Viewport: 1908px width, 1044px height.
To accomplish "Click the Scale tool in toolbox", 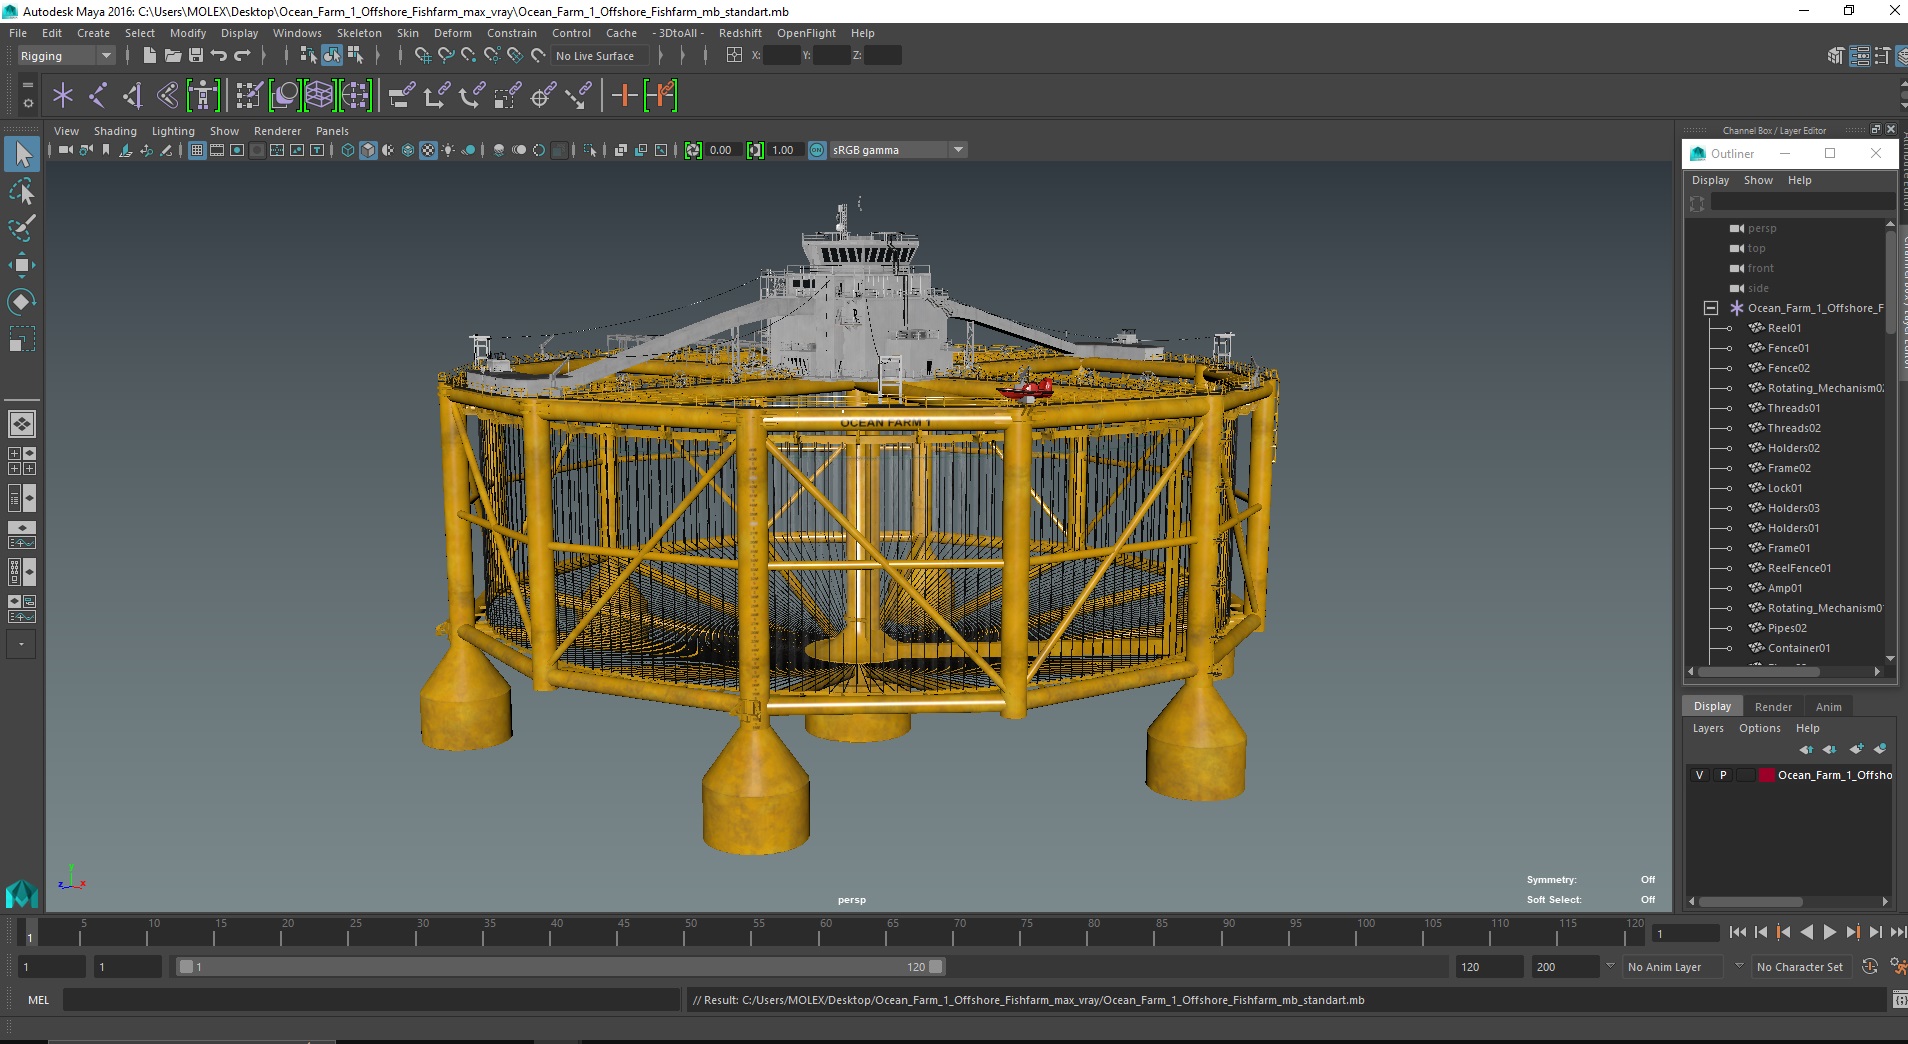I will 22,339.
